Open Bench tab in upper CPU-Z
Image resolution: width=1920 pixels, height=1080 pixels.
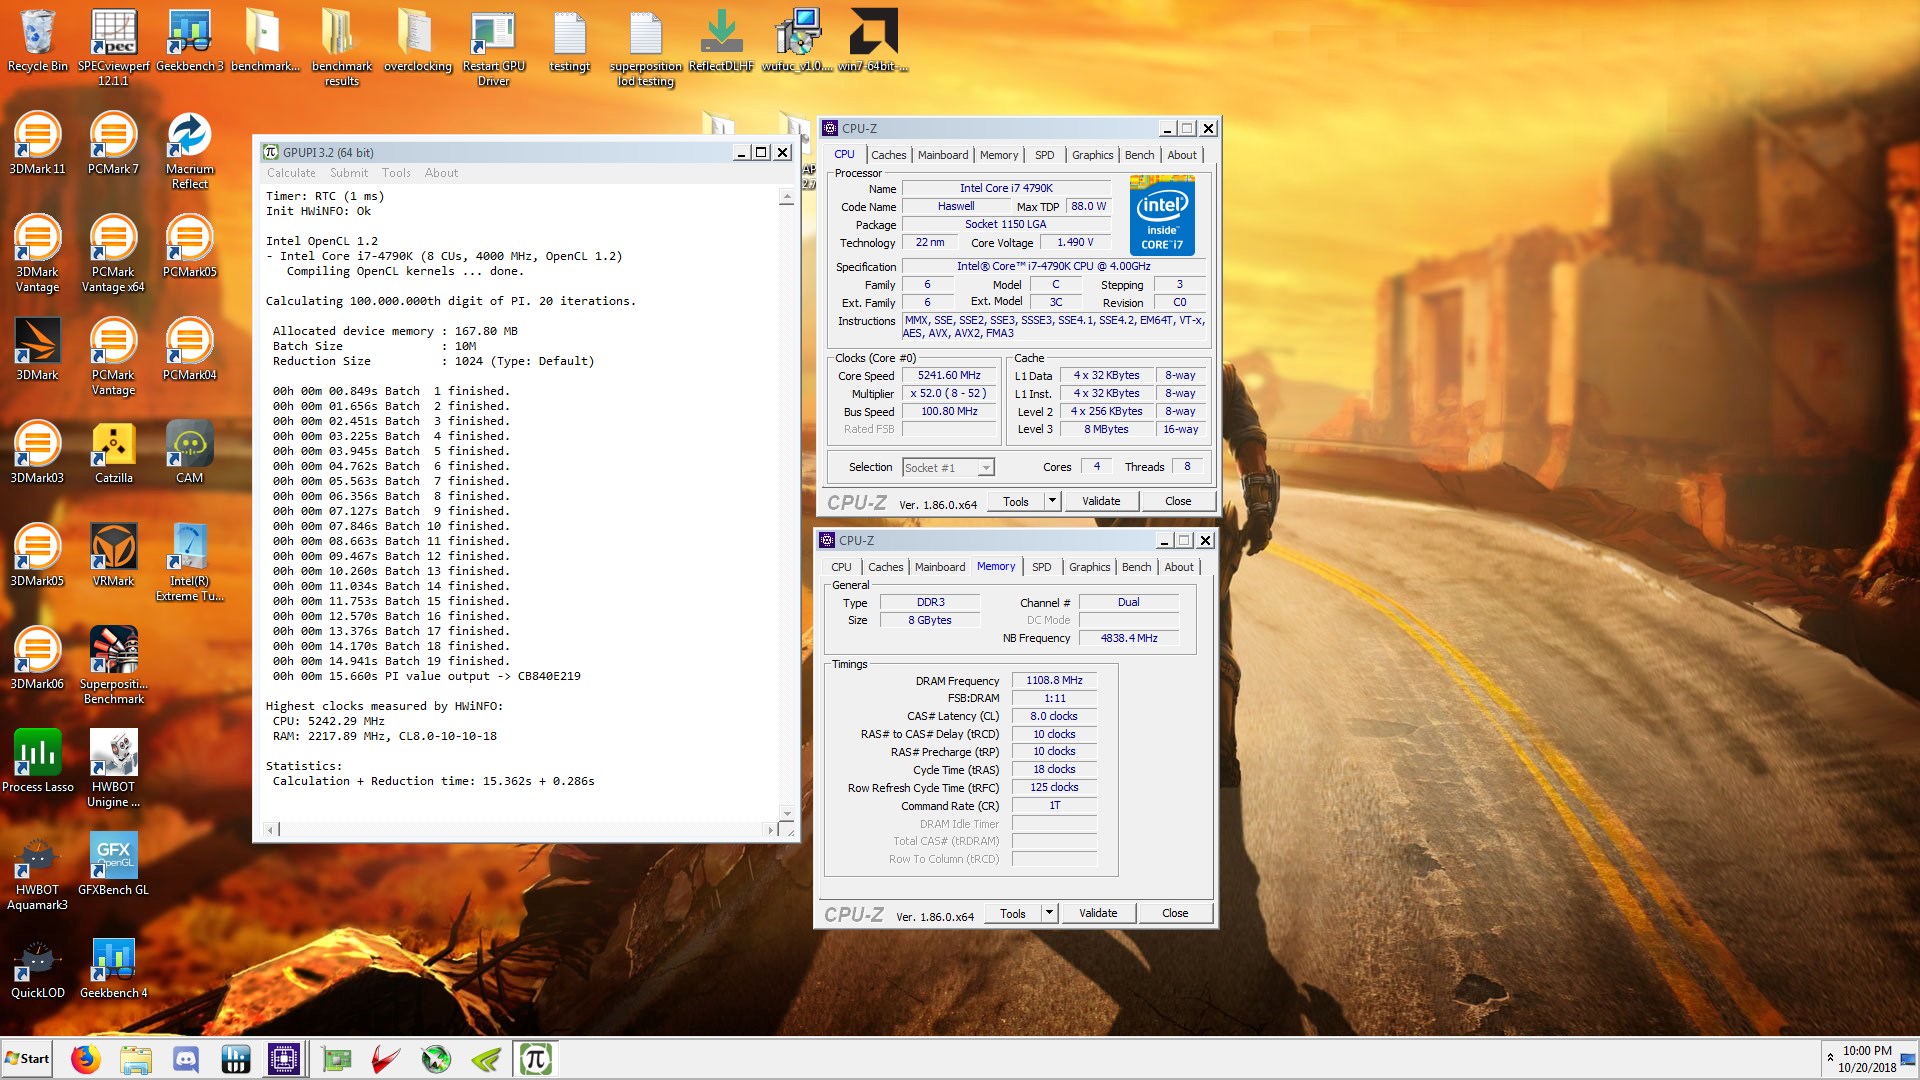pyautogui.click(x=1139, y=155)
